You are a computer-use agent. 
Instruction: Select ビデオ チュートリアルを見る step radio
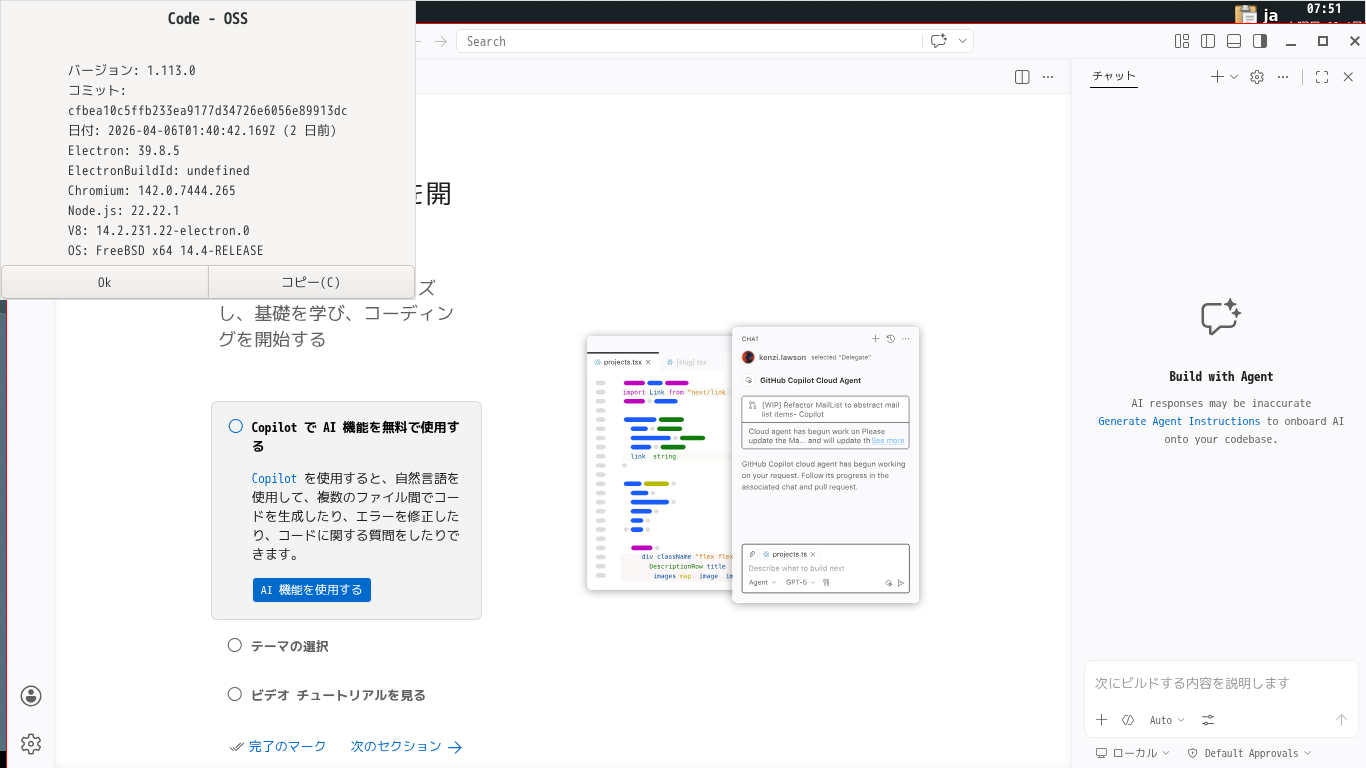pyautogui.click(x=235, y=694)
